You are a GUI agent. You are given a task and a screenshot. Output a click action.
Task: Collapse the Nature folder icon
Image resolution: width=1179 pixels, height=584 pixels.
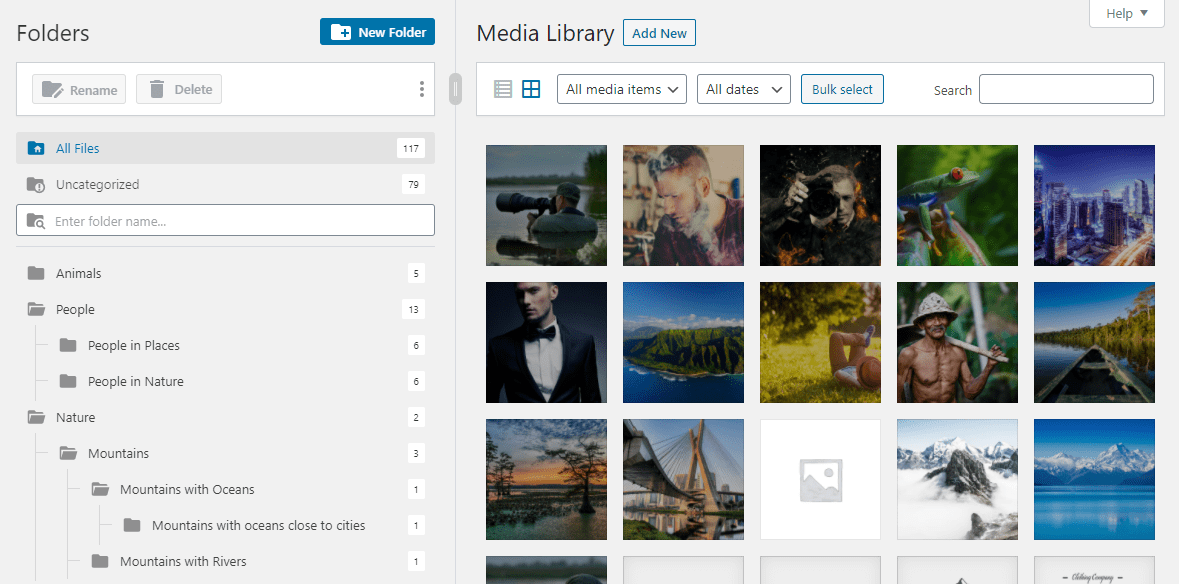pos(35,417)
